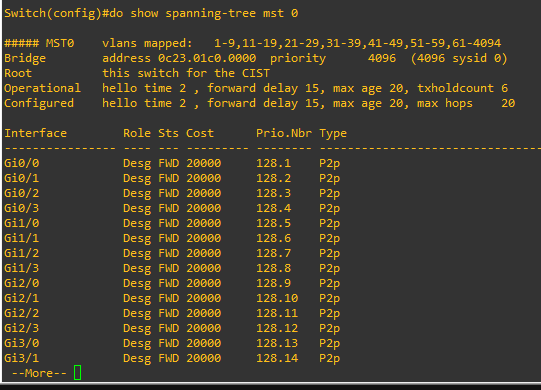The height and width of the screenshot is (390, 541).
Task: Click 'FWD' status in Gi1/0 row
Action: coord(168,223)
